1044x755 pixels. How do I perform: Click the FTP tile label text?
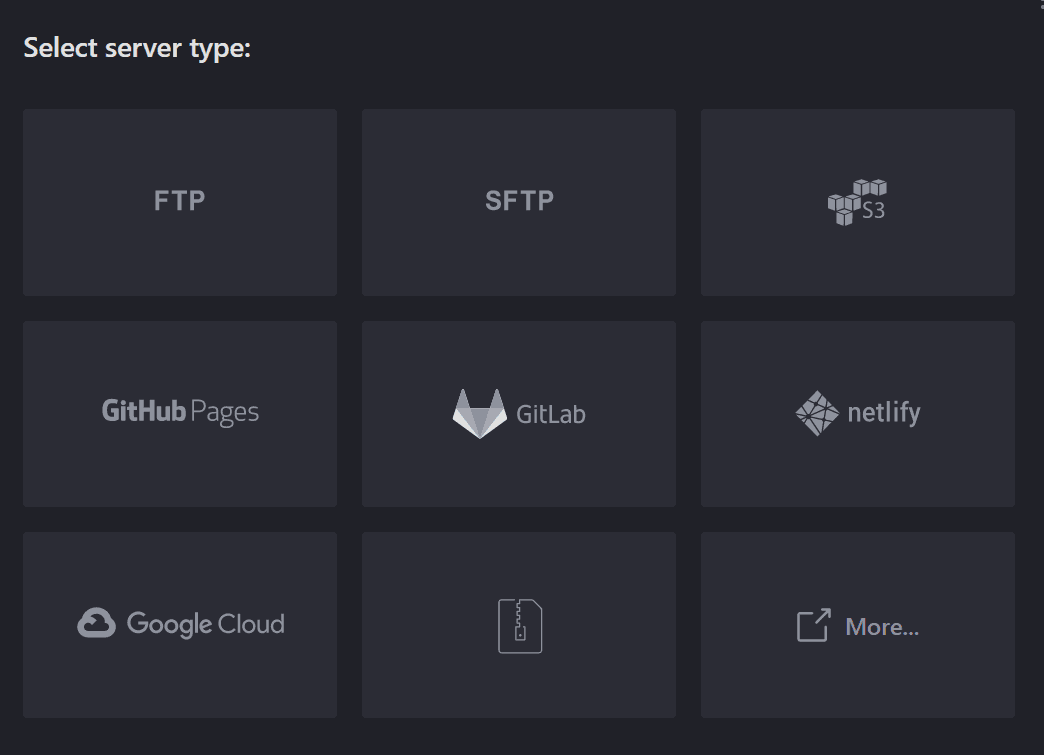click(x=180, y=201)
